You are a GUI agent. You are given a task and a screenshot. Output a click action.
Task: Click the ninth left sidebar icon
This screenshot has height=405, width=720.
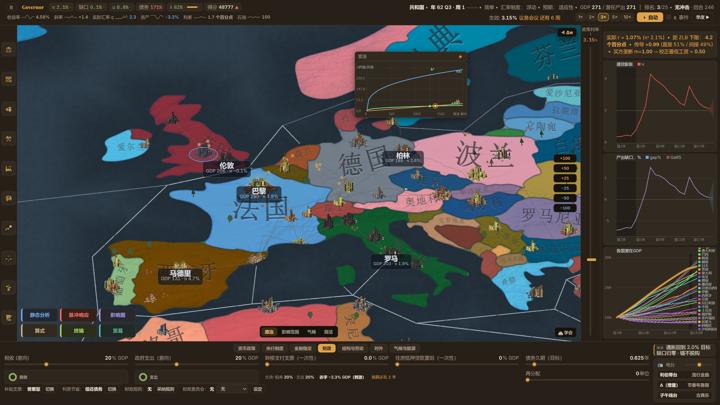9,288
